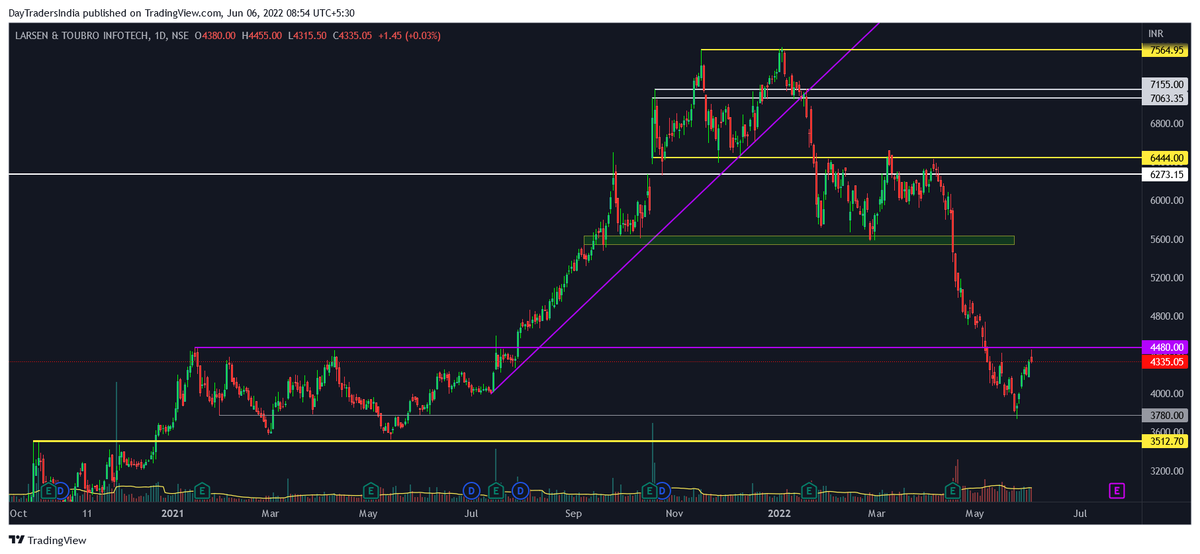The height and width of the screenshot is (554, 1200).
Task: Select the 6444.00 yellow price label
Action: click(1166, 158)
